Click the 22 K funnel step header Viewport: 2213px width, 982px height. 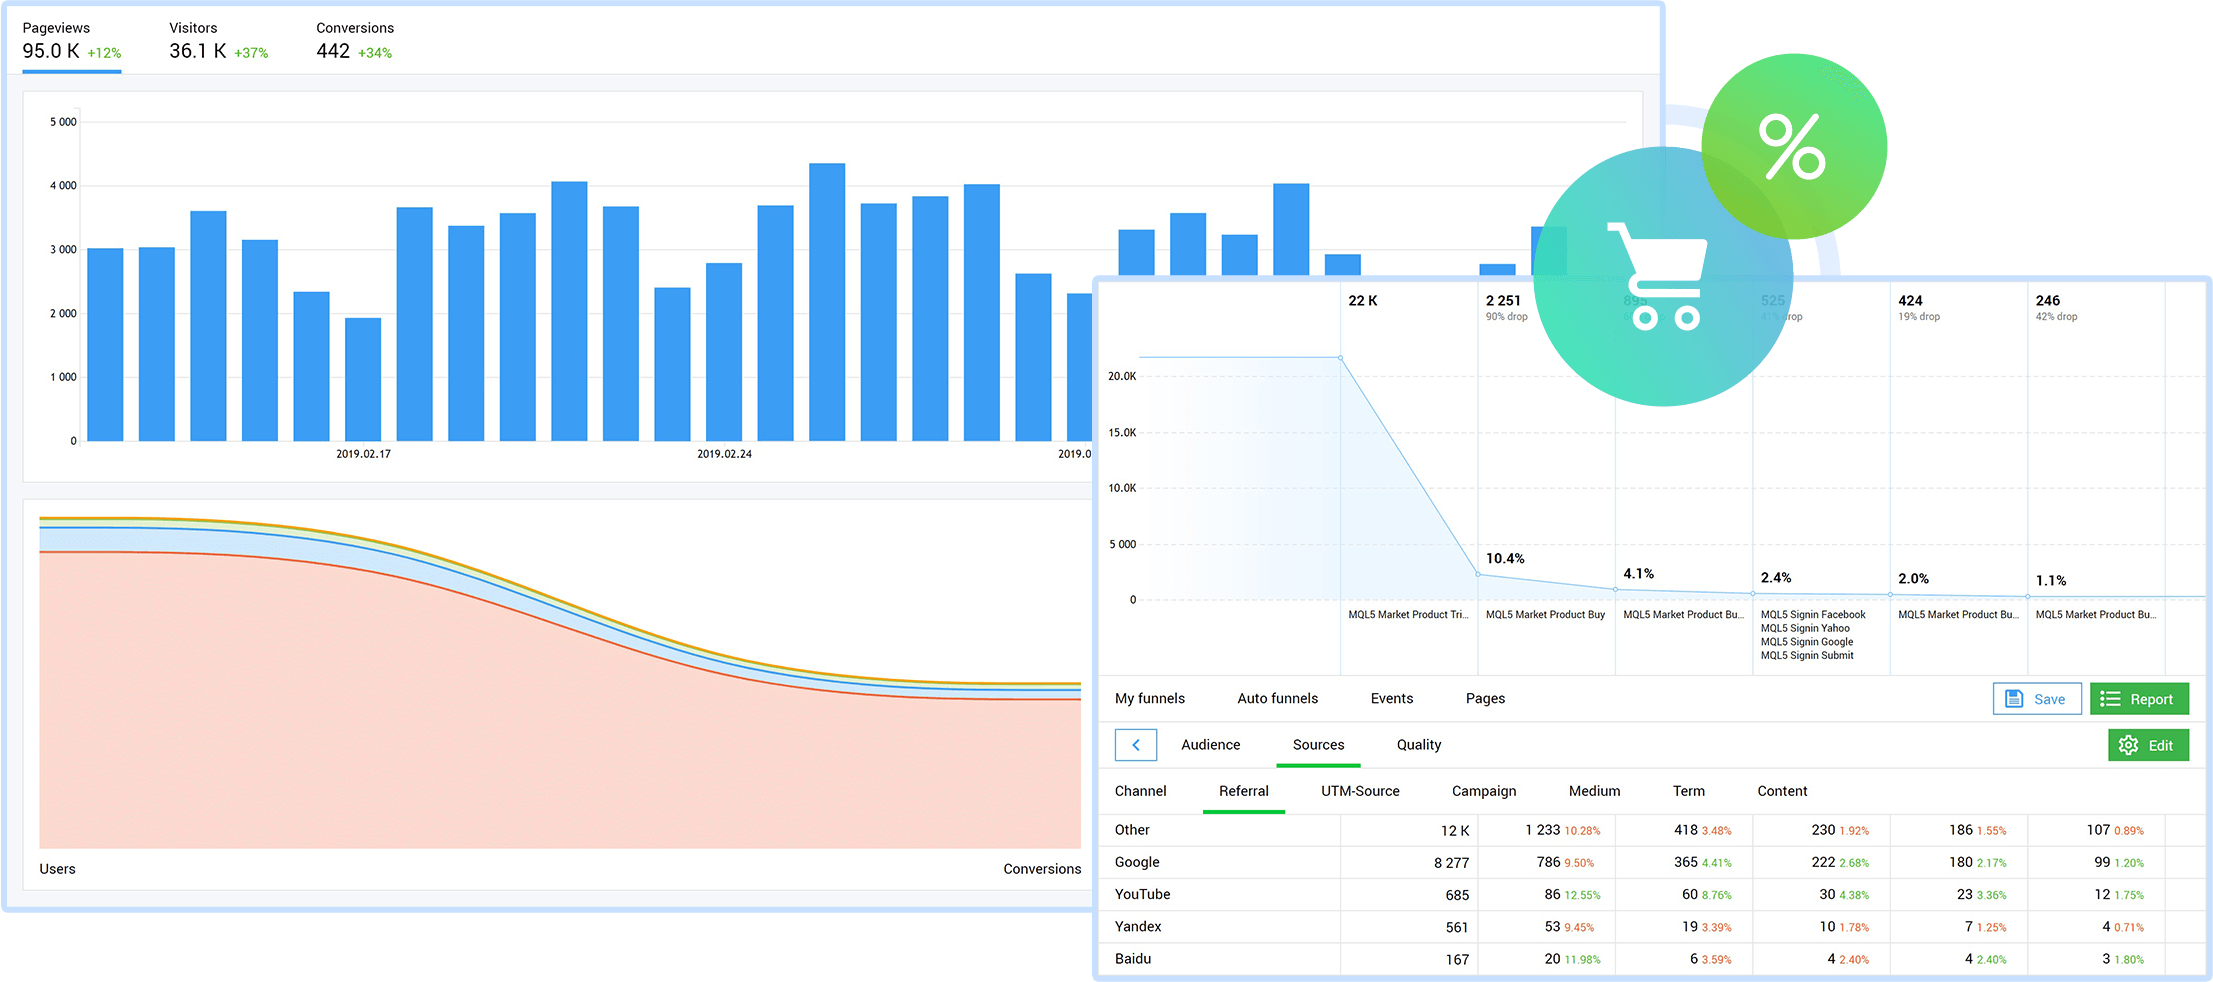tap(1362, 300)
